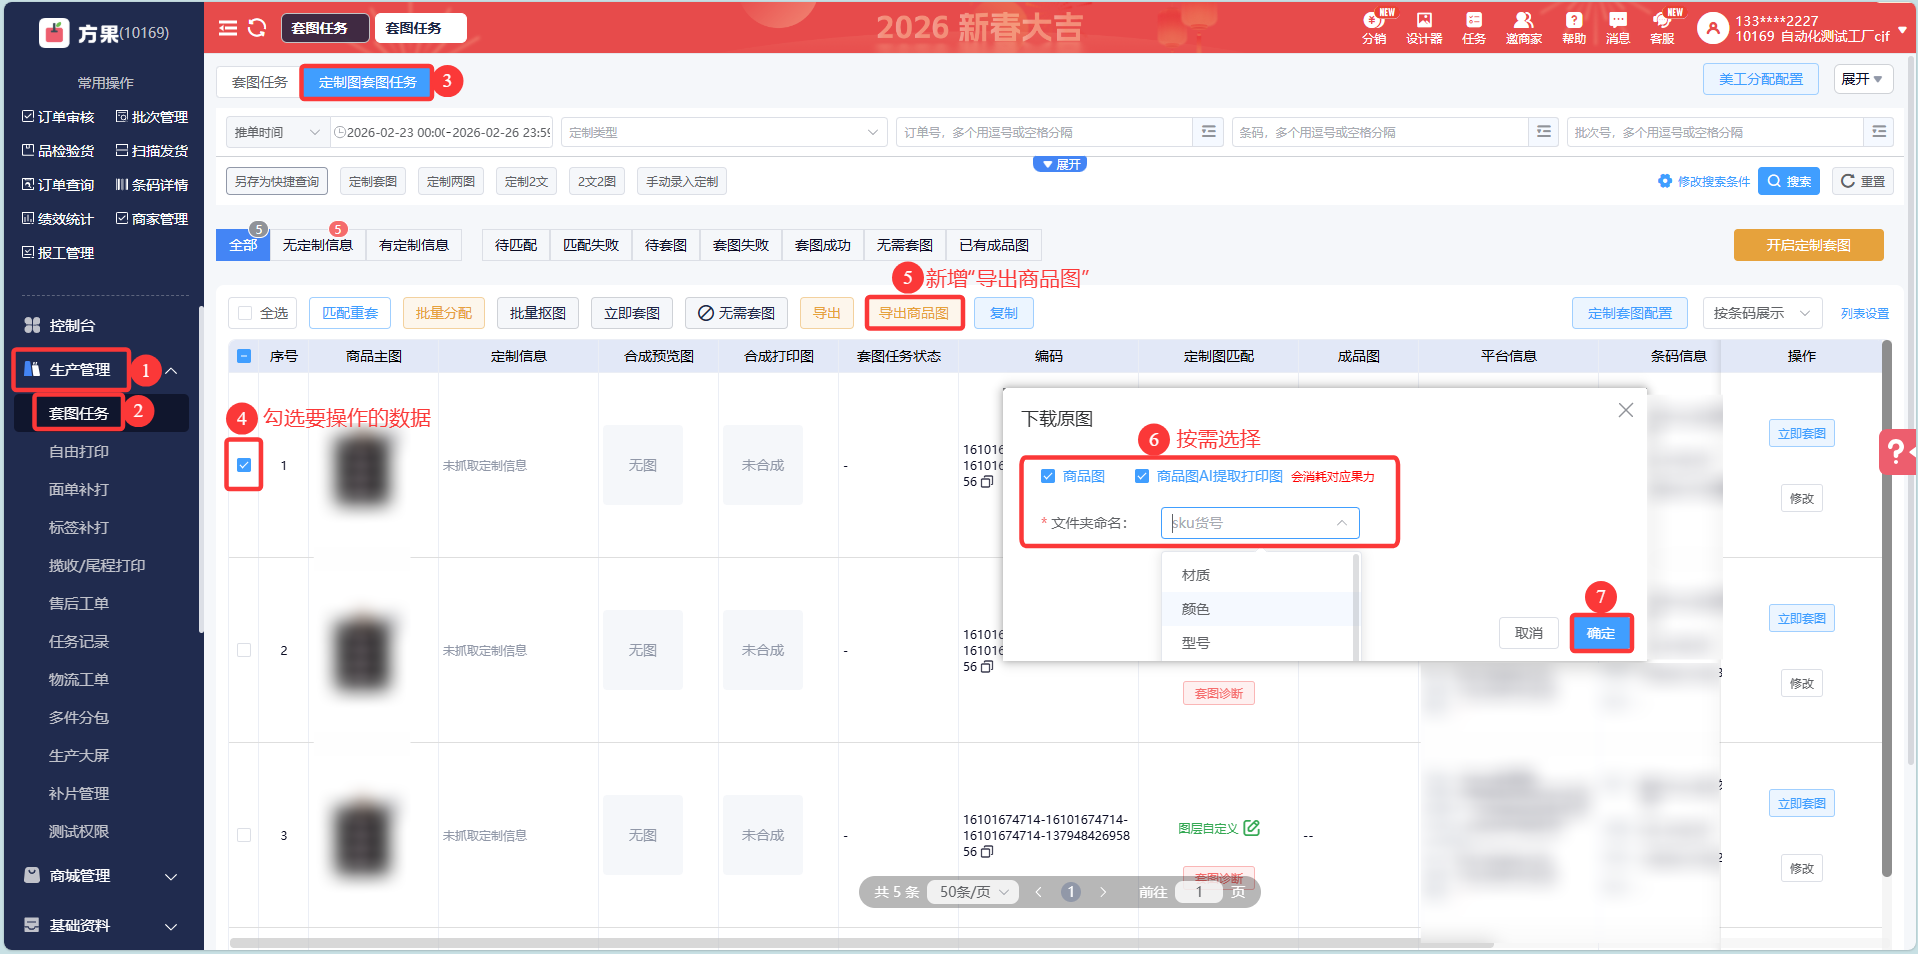Screen dimensions: 1918x954
Task: Click the 订单号 input field
Action: click(x=1044, y=132)
